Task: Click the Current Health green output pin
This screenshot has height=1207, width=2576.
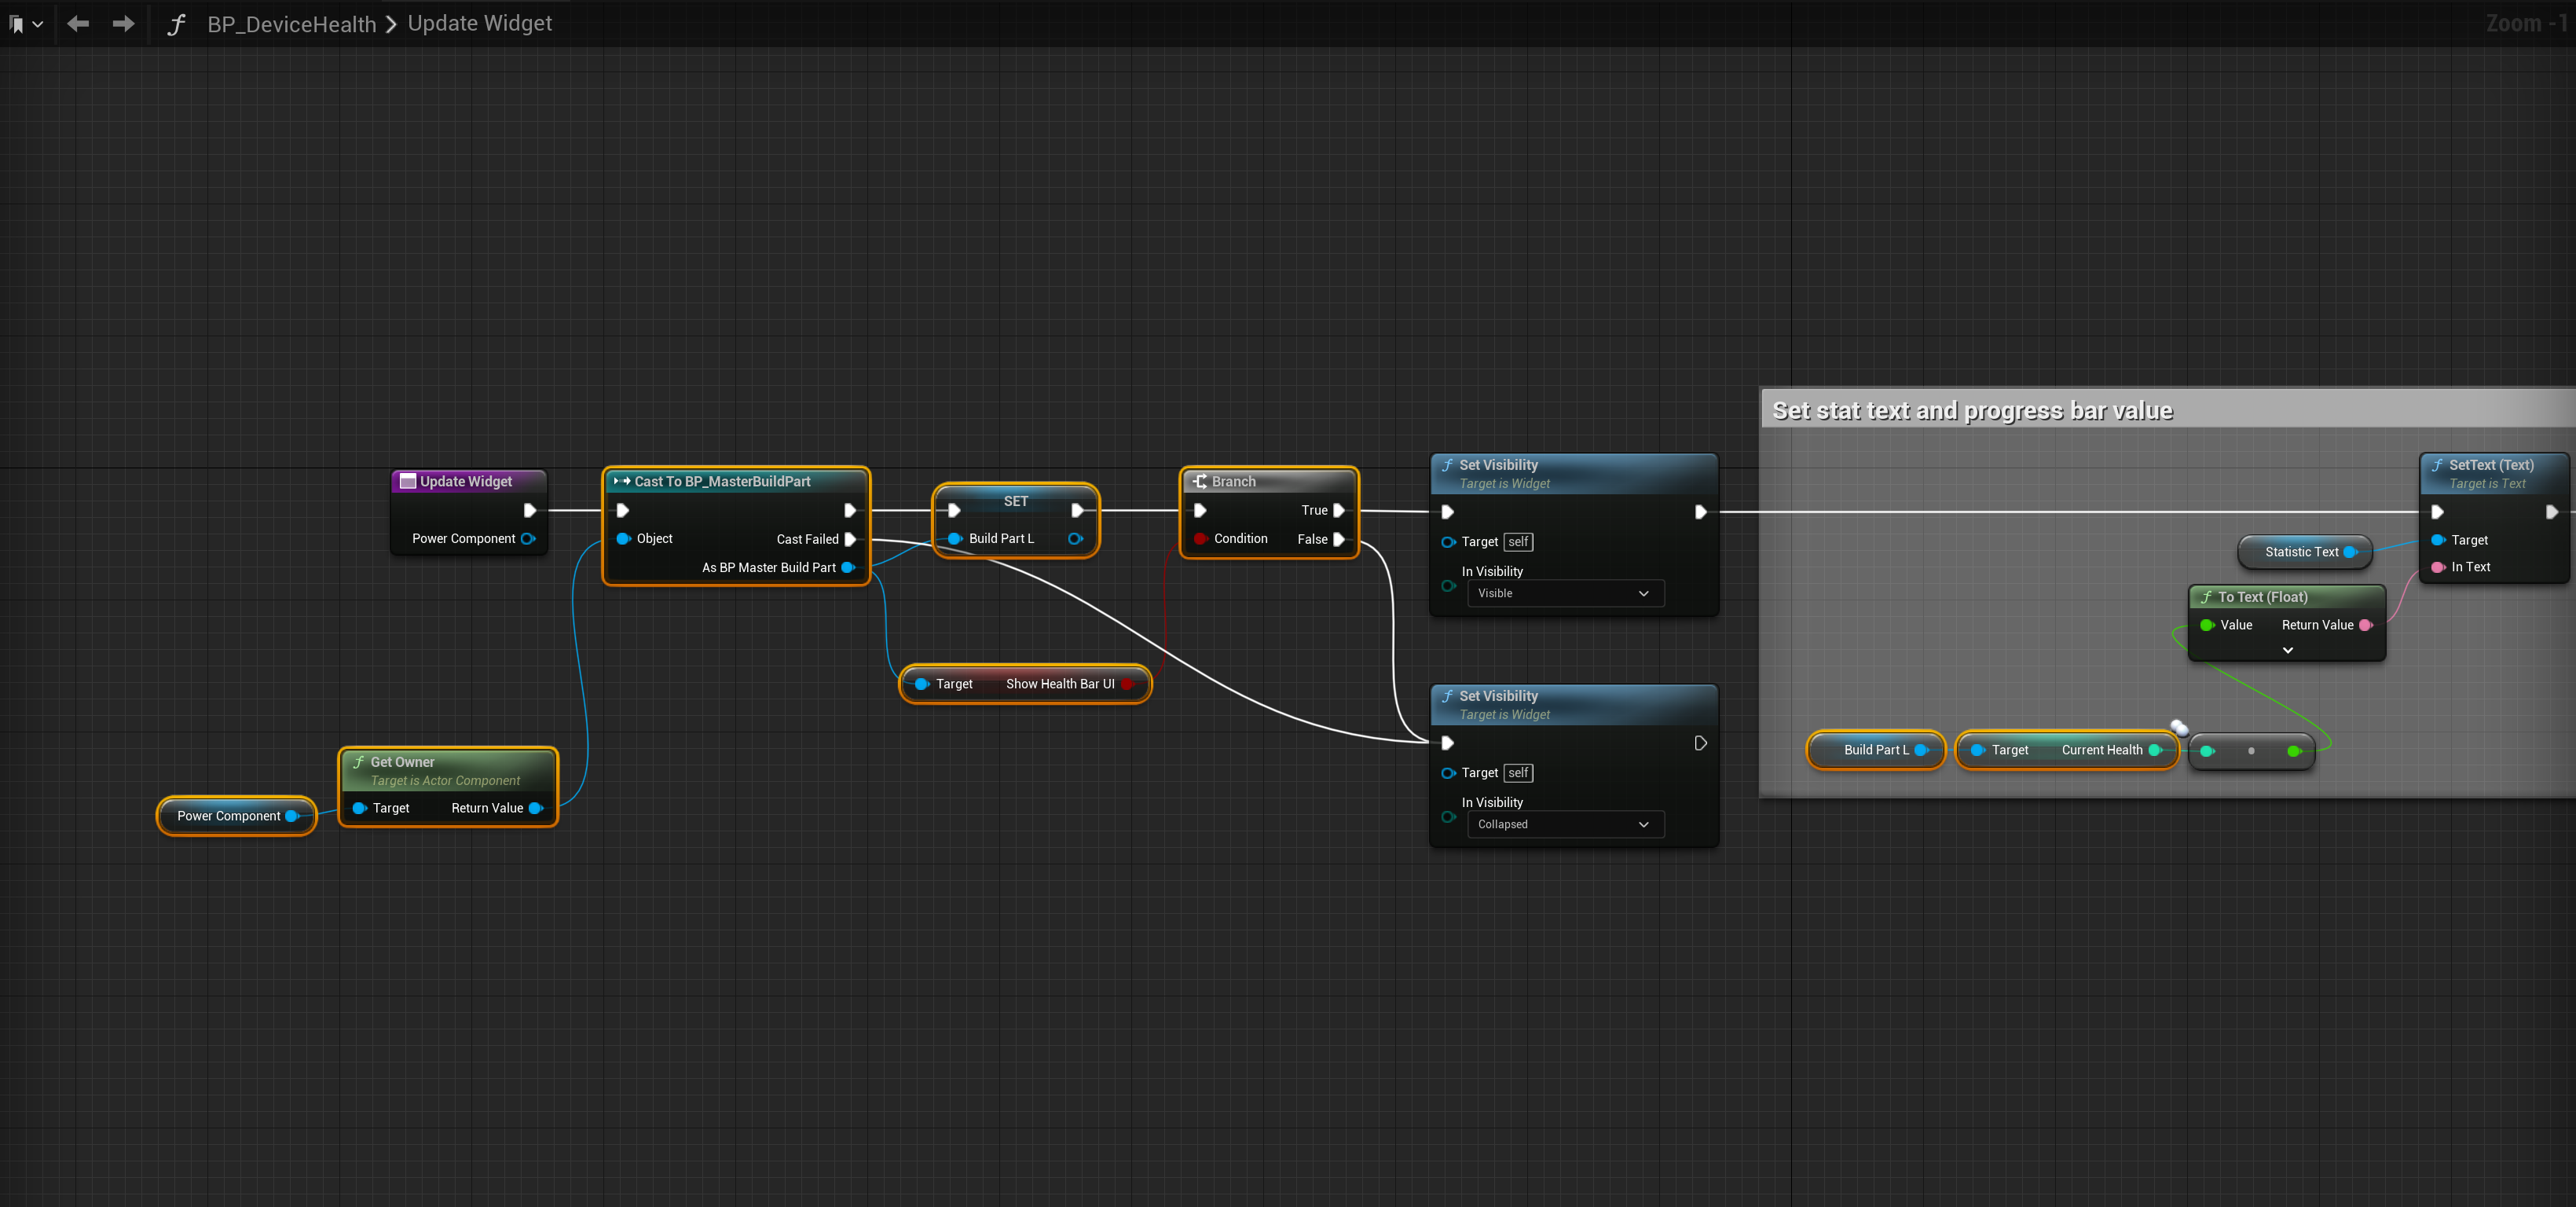Action: pos(2155,750)
